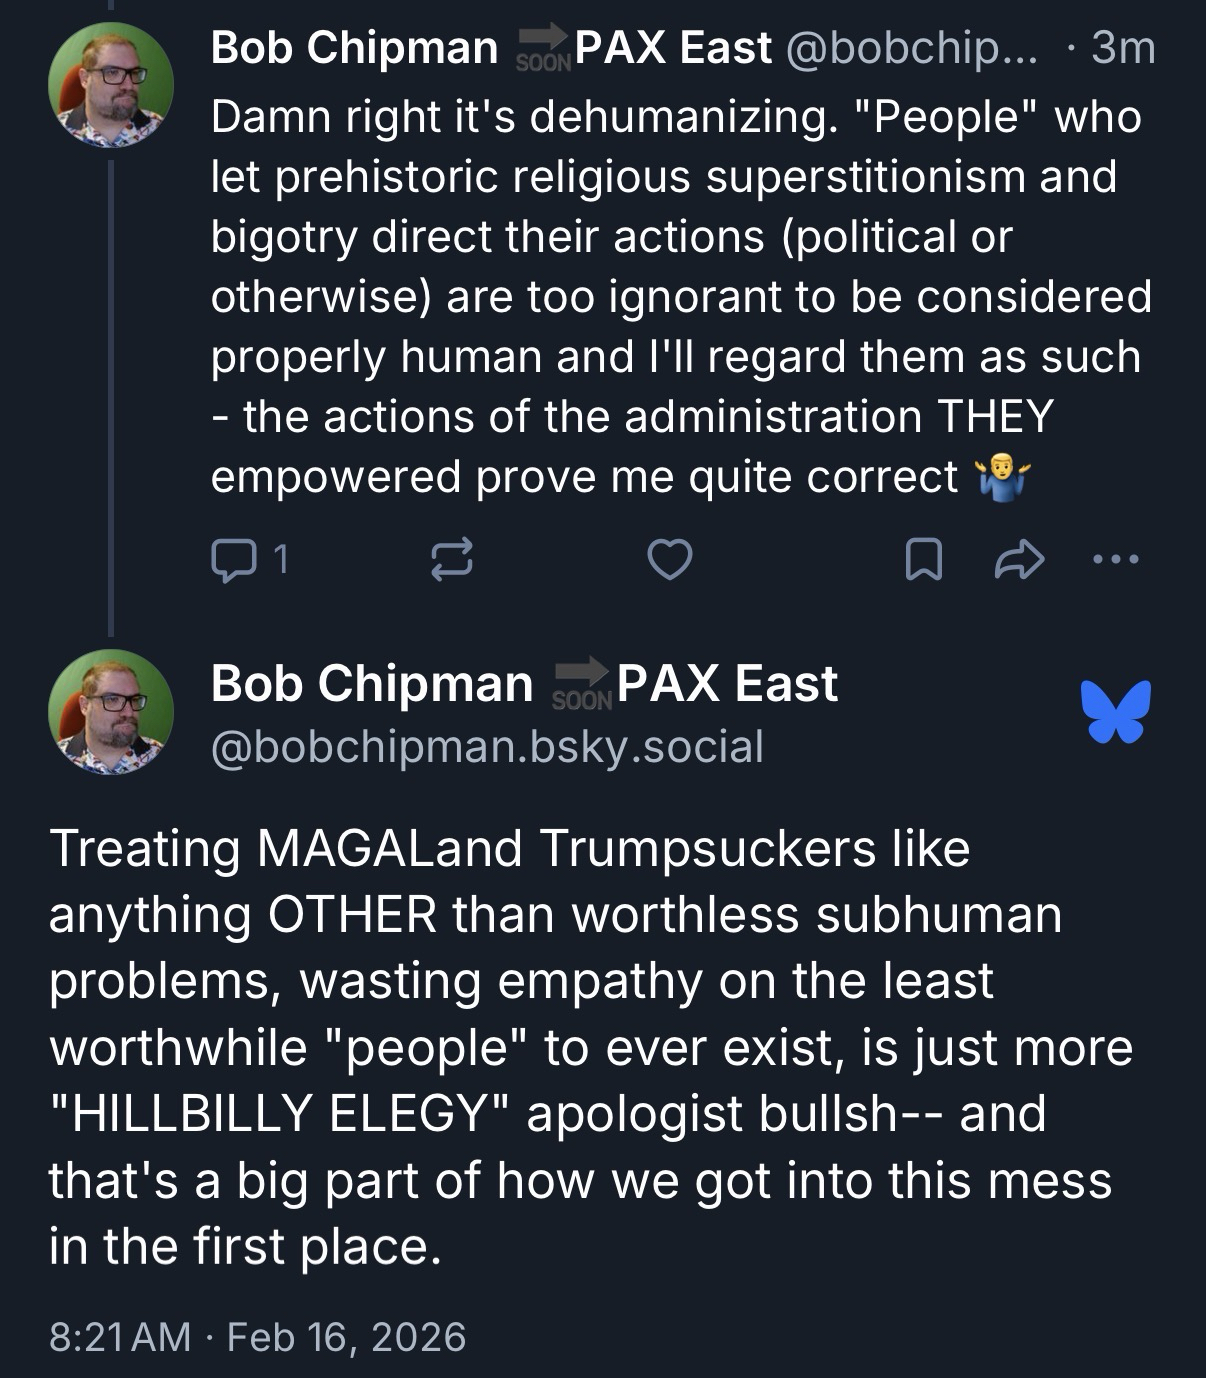Open the 'Damn right it's dehumanizing' post text
This screenshot has height=1378, width=1206.
(x=680, y=296)
